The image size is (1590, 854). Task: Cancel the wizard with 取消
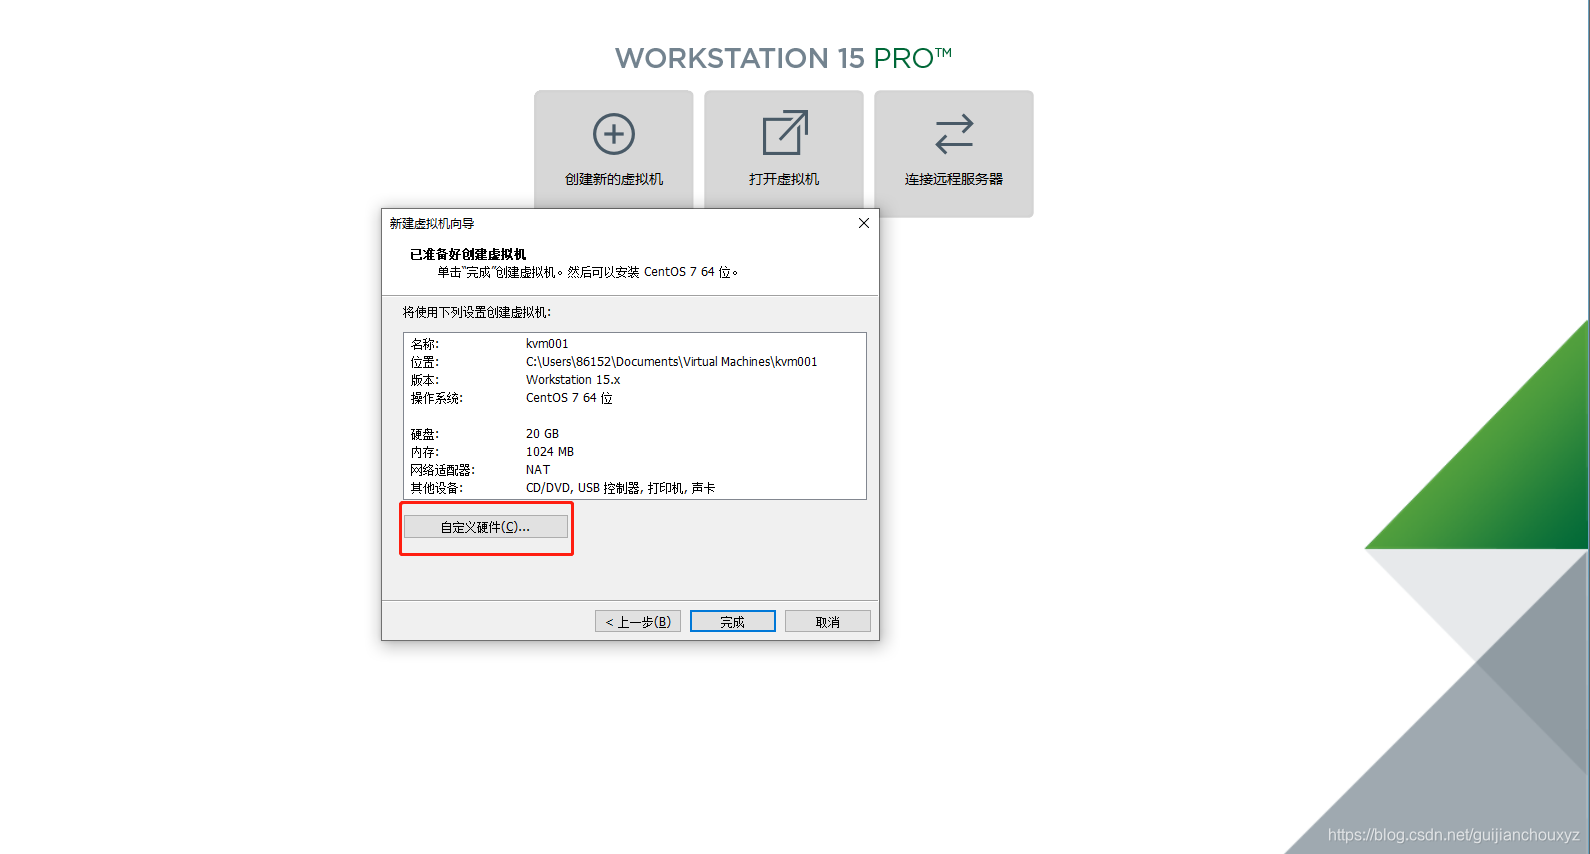coord(828,621)
